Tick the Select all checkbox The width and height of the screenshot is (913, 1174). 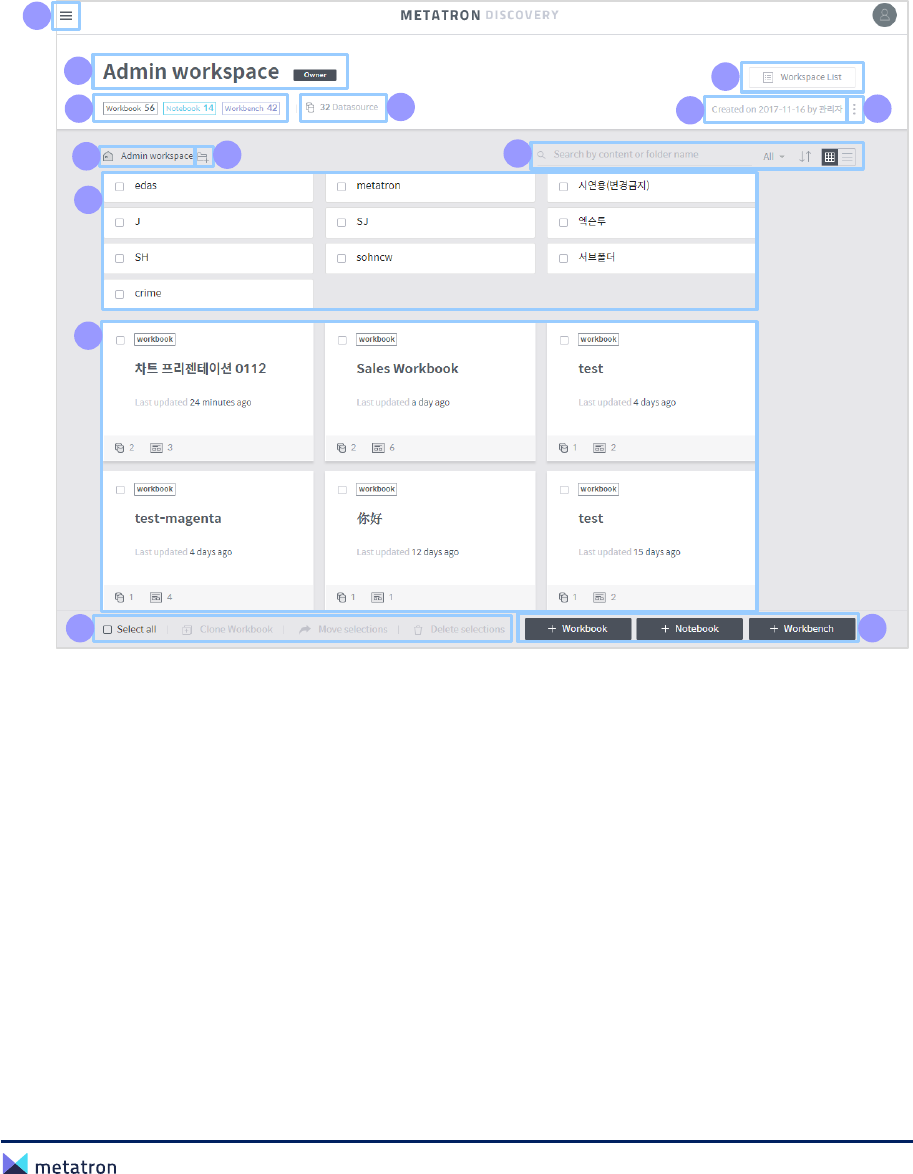point(108,630)
